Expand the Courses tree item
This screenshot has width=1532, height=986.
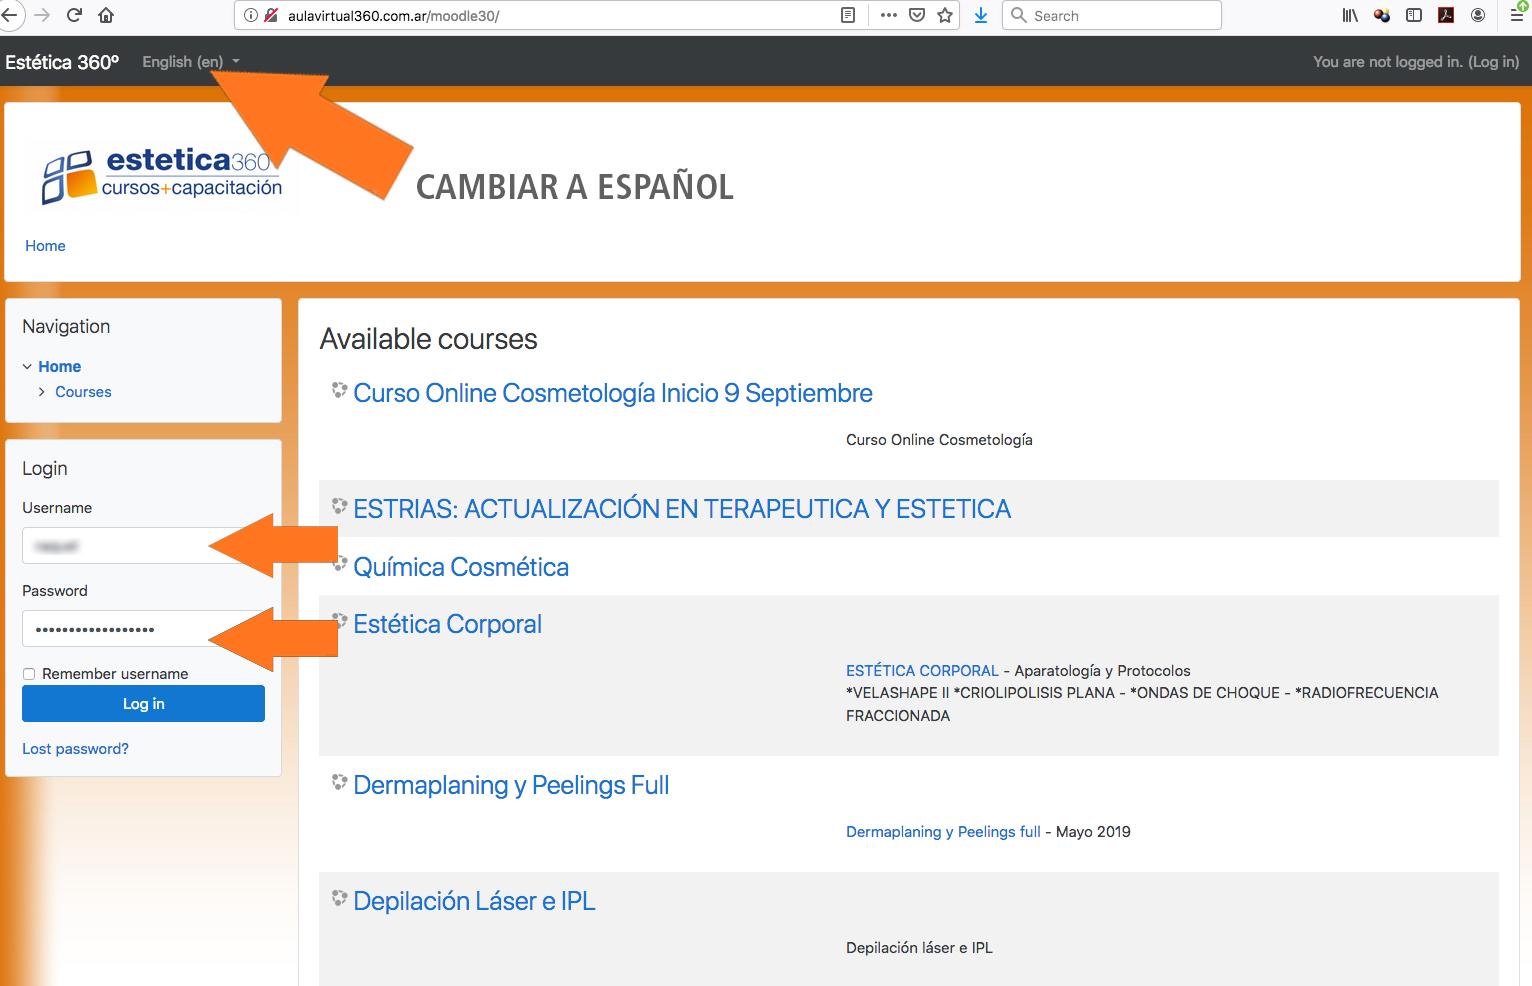[x=41, y=392]
